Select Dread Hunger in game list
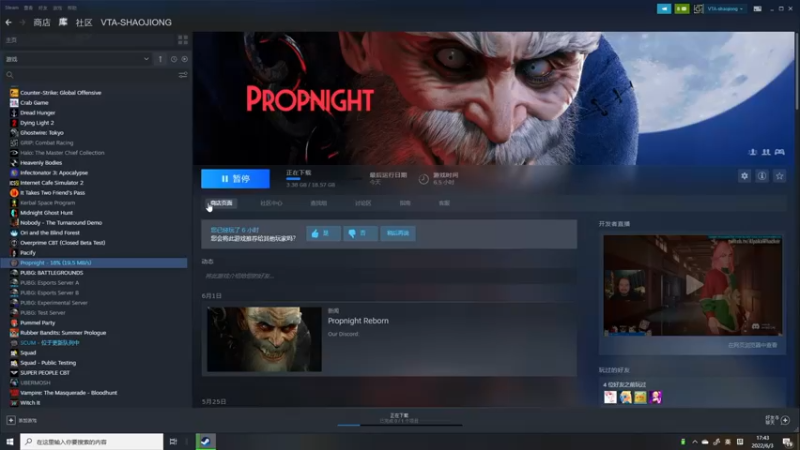This screenshot has width=800, height=450. pos(37,113)
